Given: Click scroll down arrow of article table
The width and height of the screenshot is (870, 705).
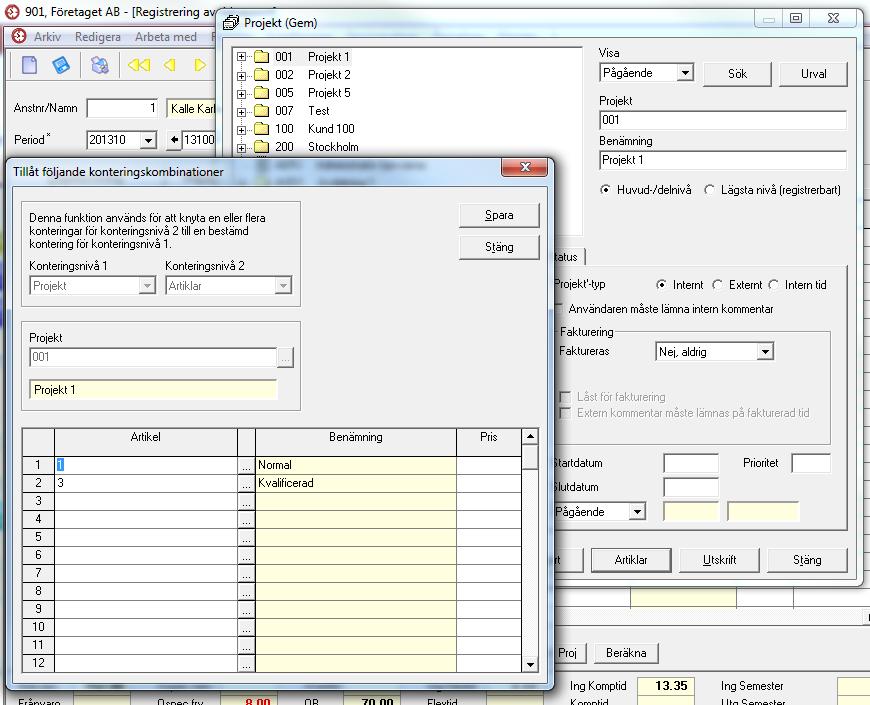Looking at the screenshot, I should 530,664.
